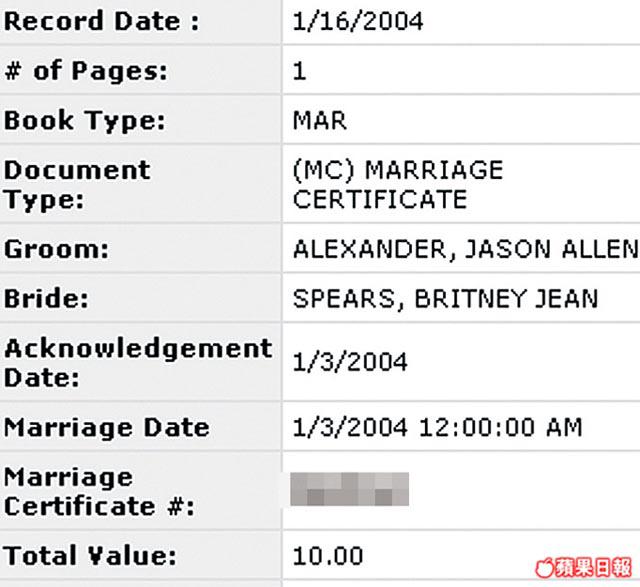Image resolution: width=640 pixels, height=587 pixels.
Task: Click the # of Pages label
Action: [86, 71]
